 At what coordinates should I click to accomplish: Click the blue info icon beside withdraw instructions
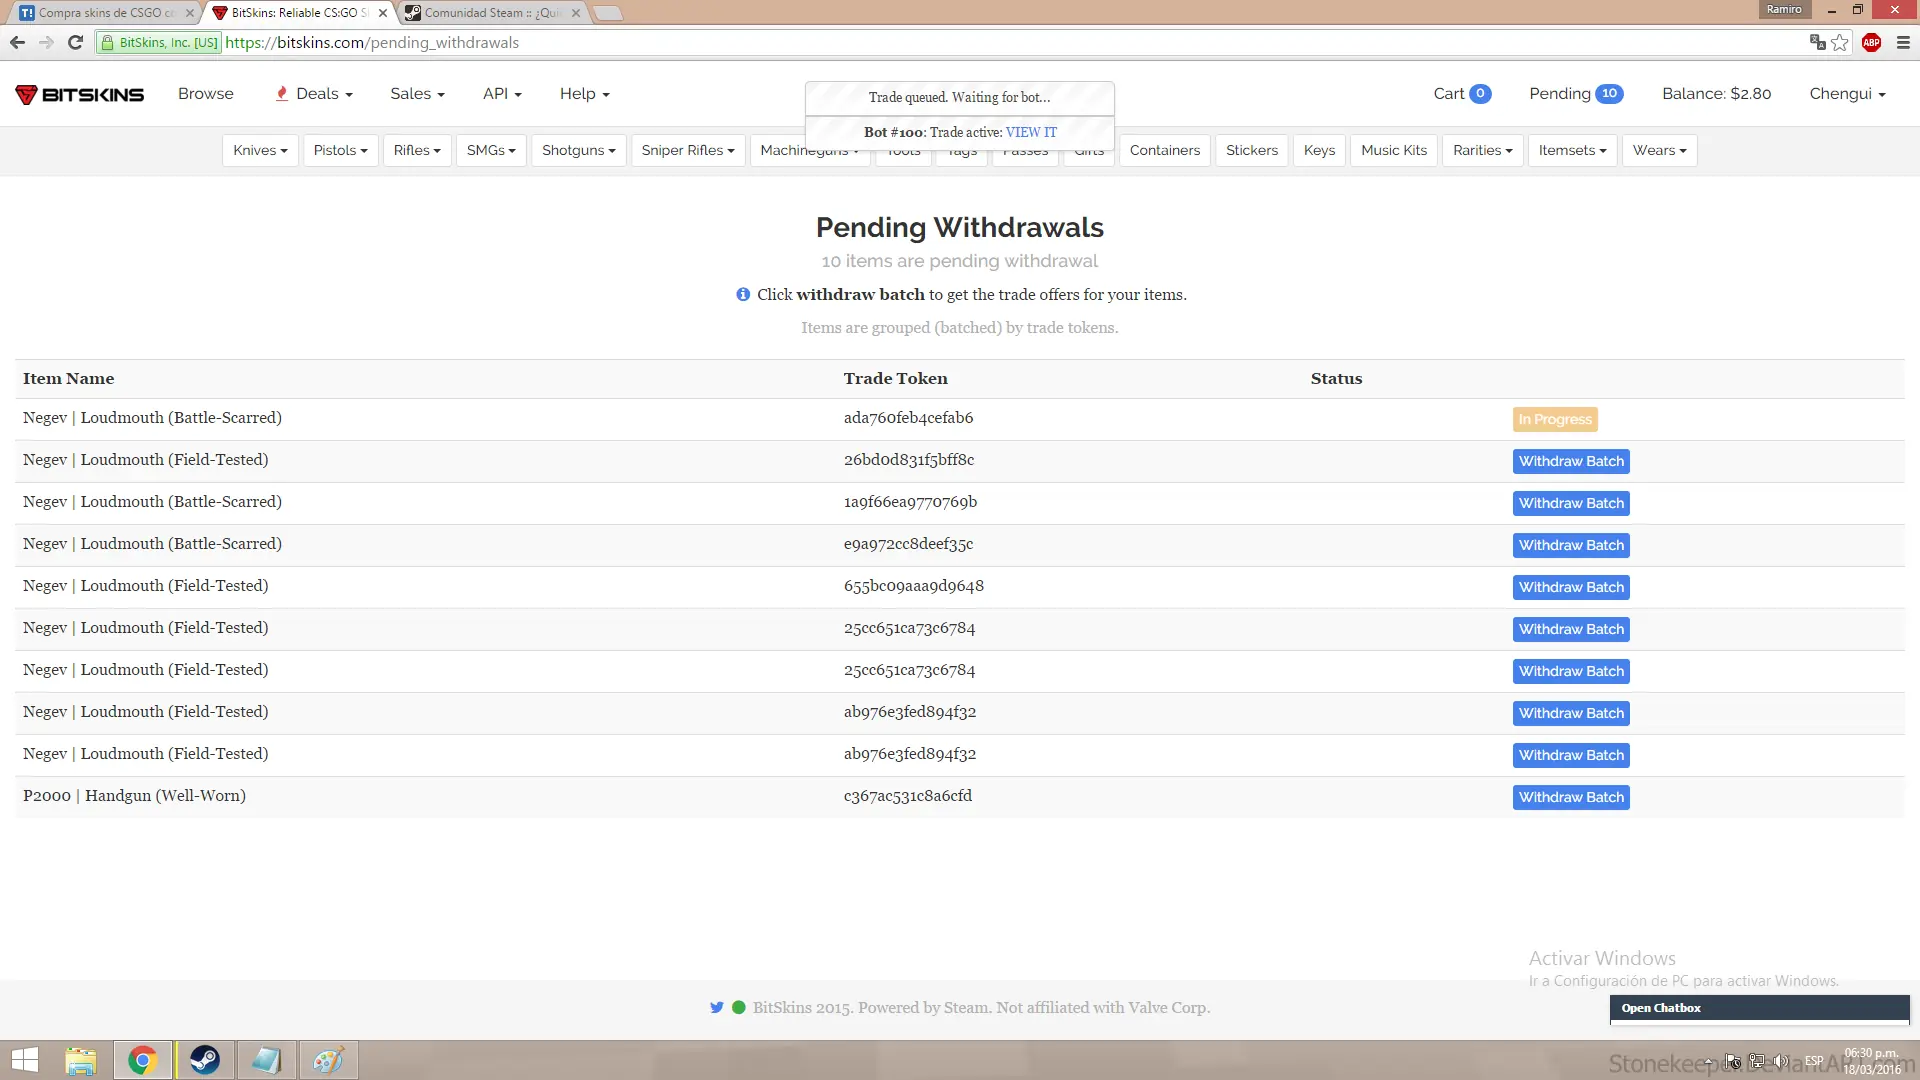(743, 294)
